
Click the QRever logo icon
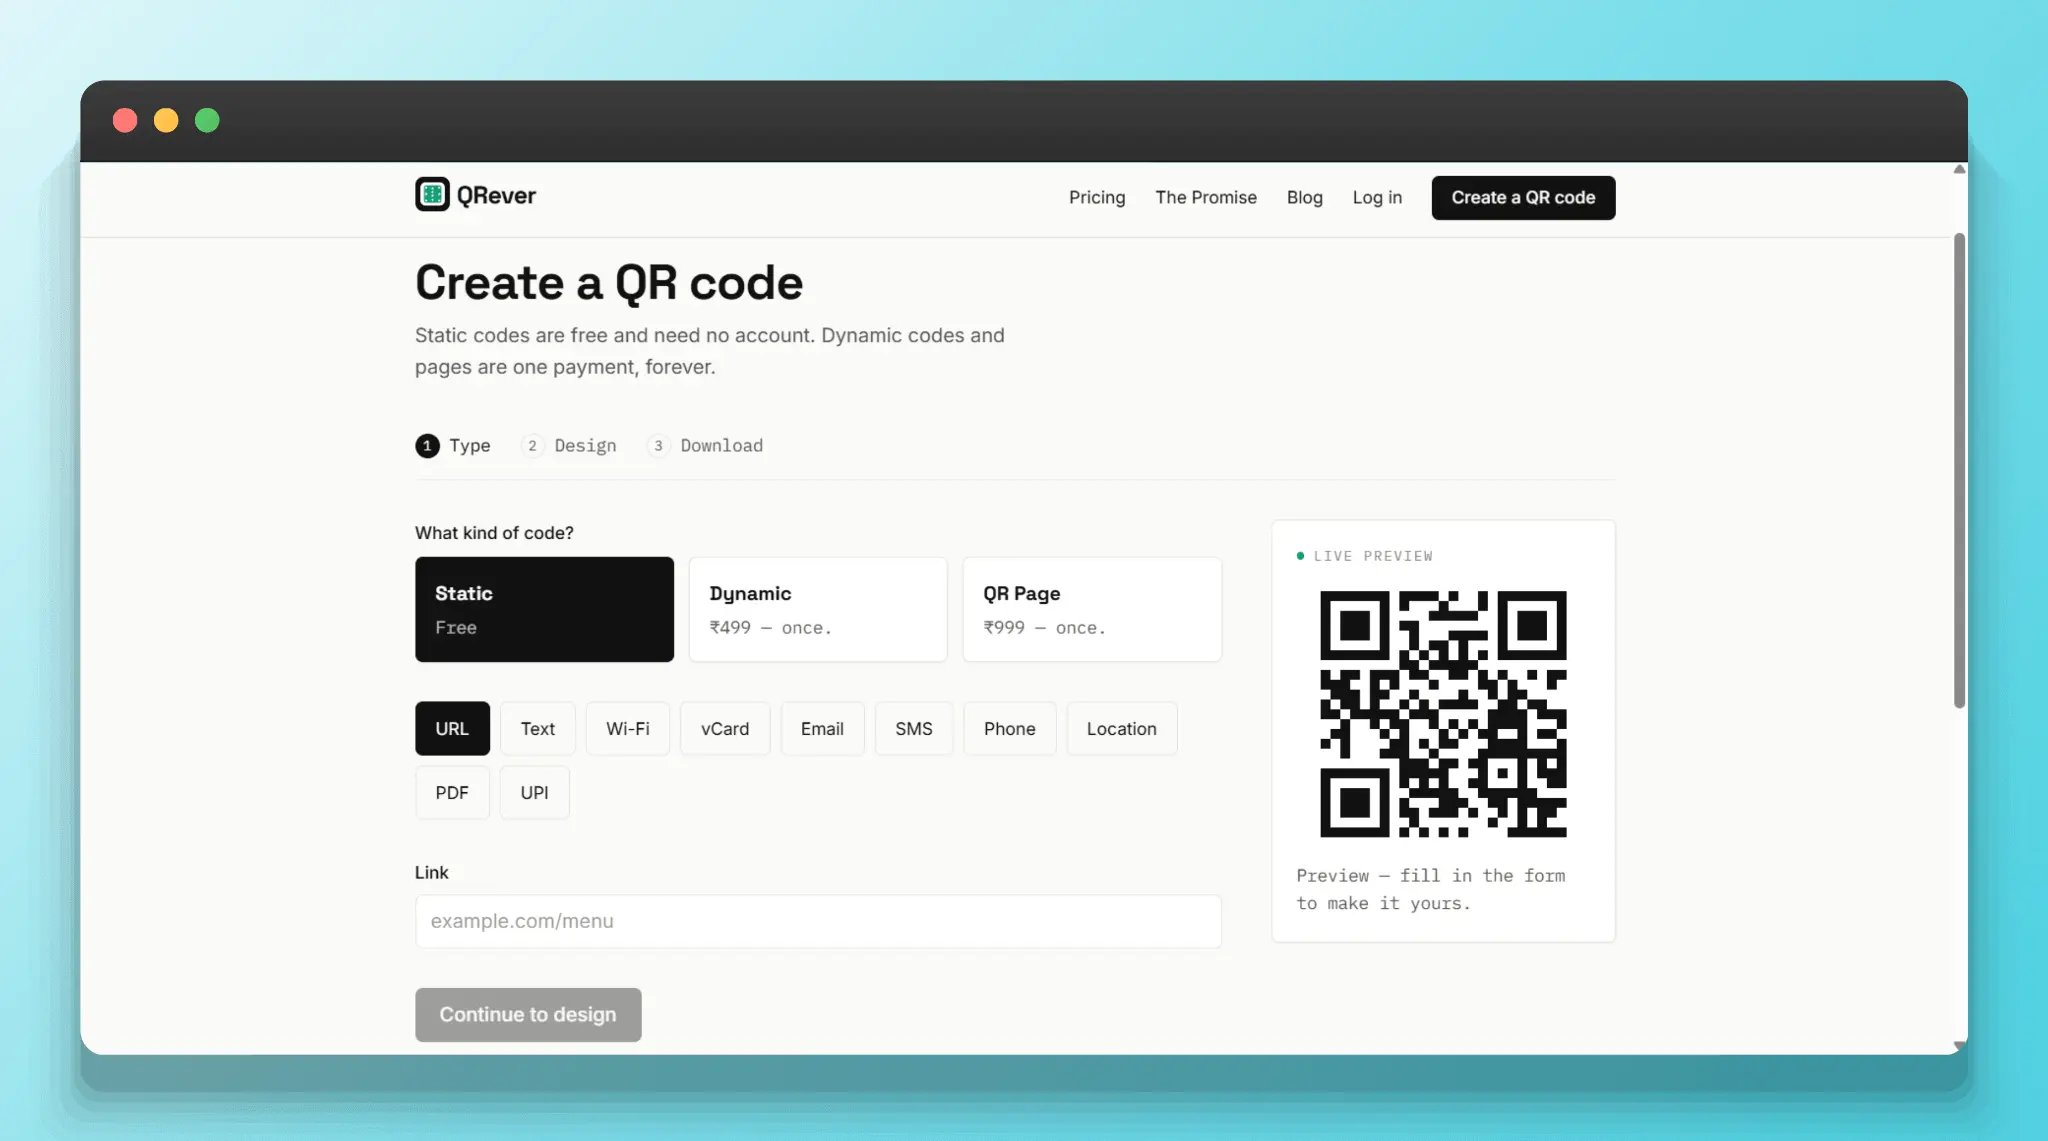(x=432, y=194)
